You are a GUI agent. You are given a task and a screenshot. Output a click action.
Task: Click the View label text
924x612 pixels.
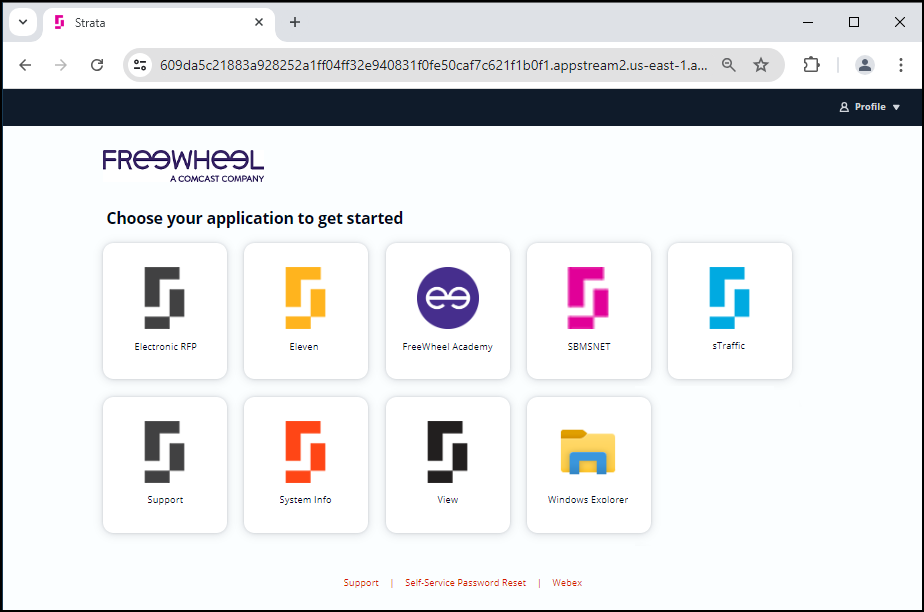[x=448, y=499]
